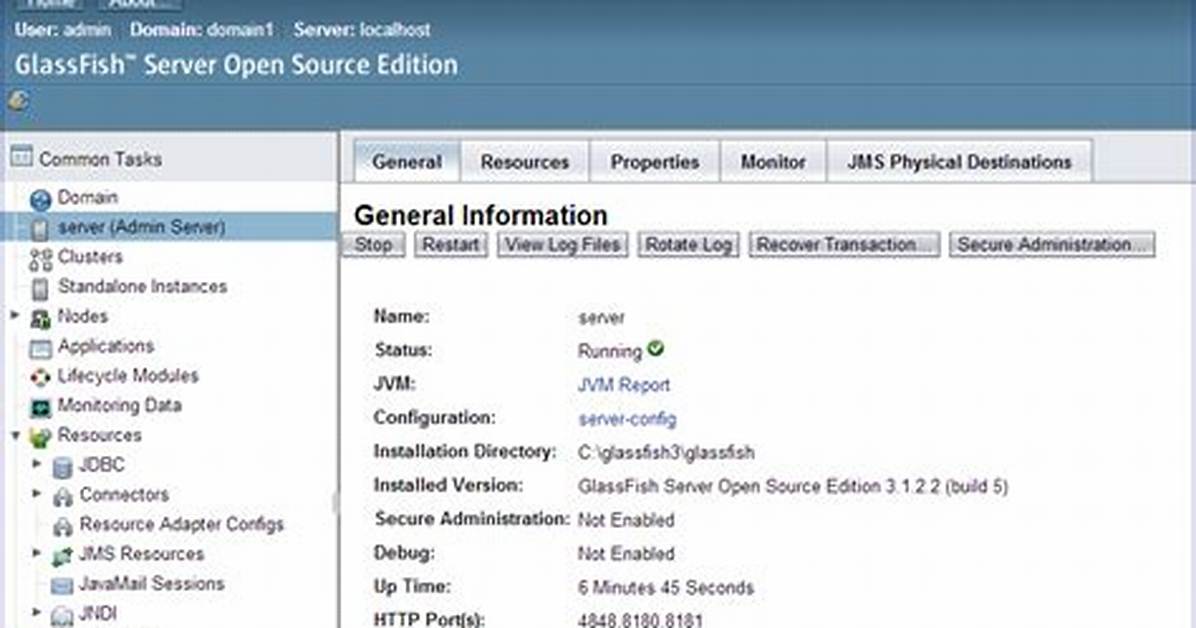Viewport: 1196px width, 628px height.
Task: Click the JDBC database icon
Action: click(x=63, y=467)
